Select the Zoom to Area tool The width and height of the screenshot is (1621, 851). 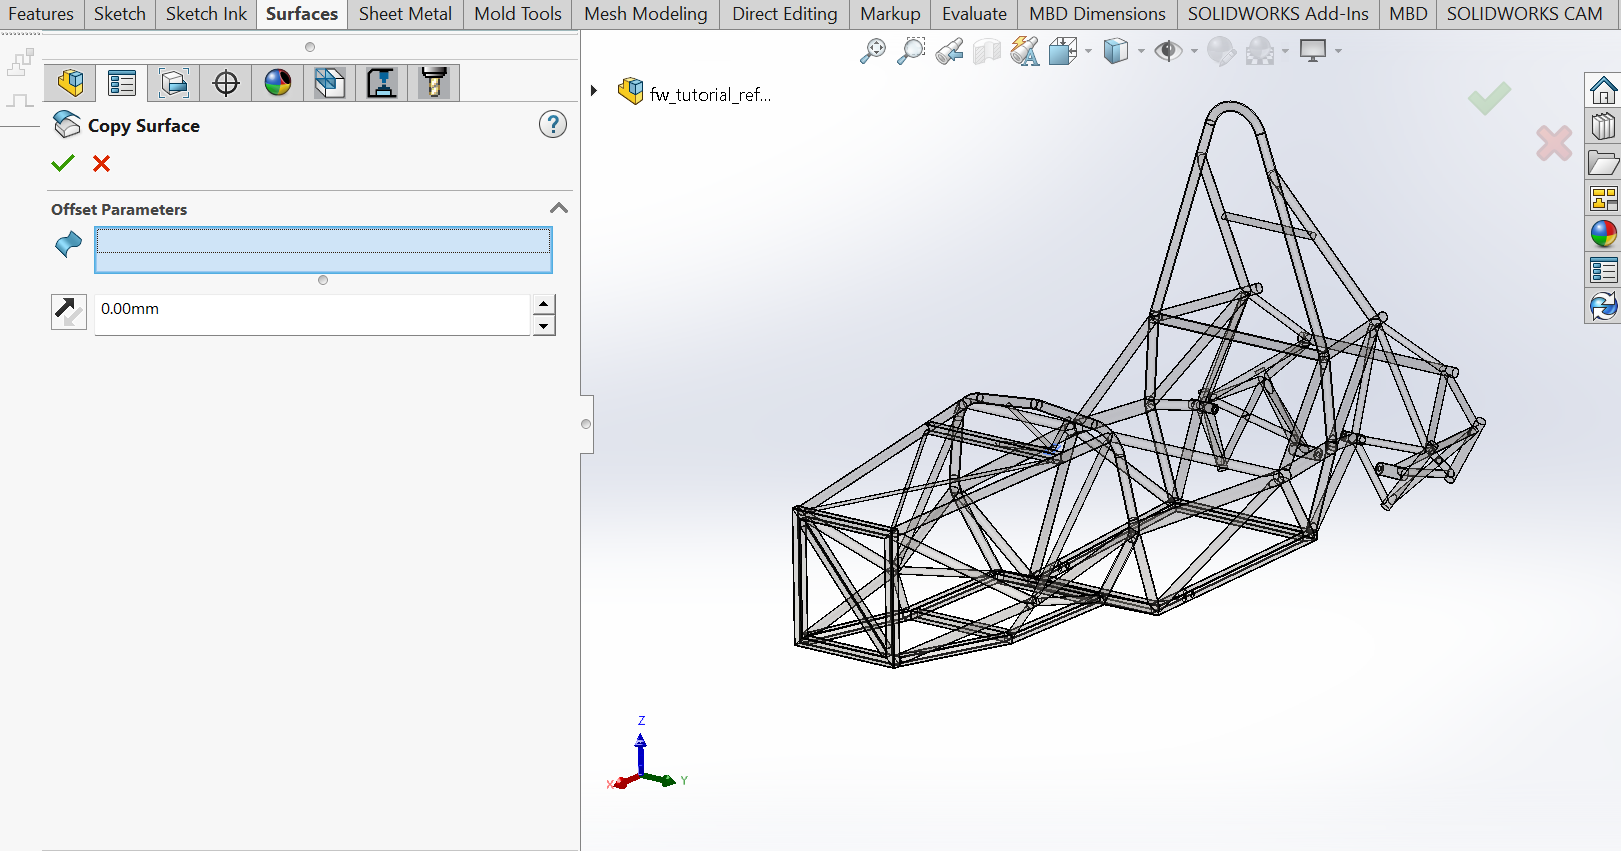coord(910,51)
